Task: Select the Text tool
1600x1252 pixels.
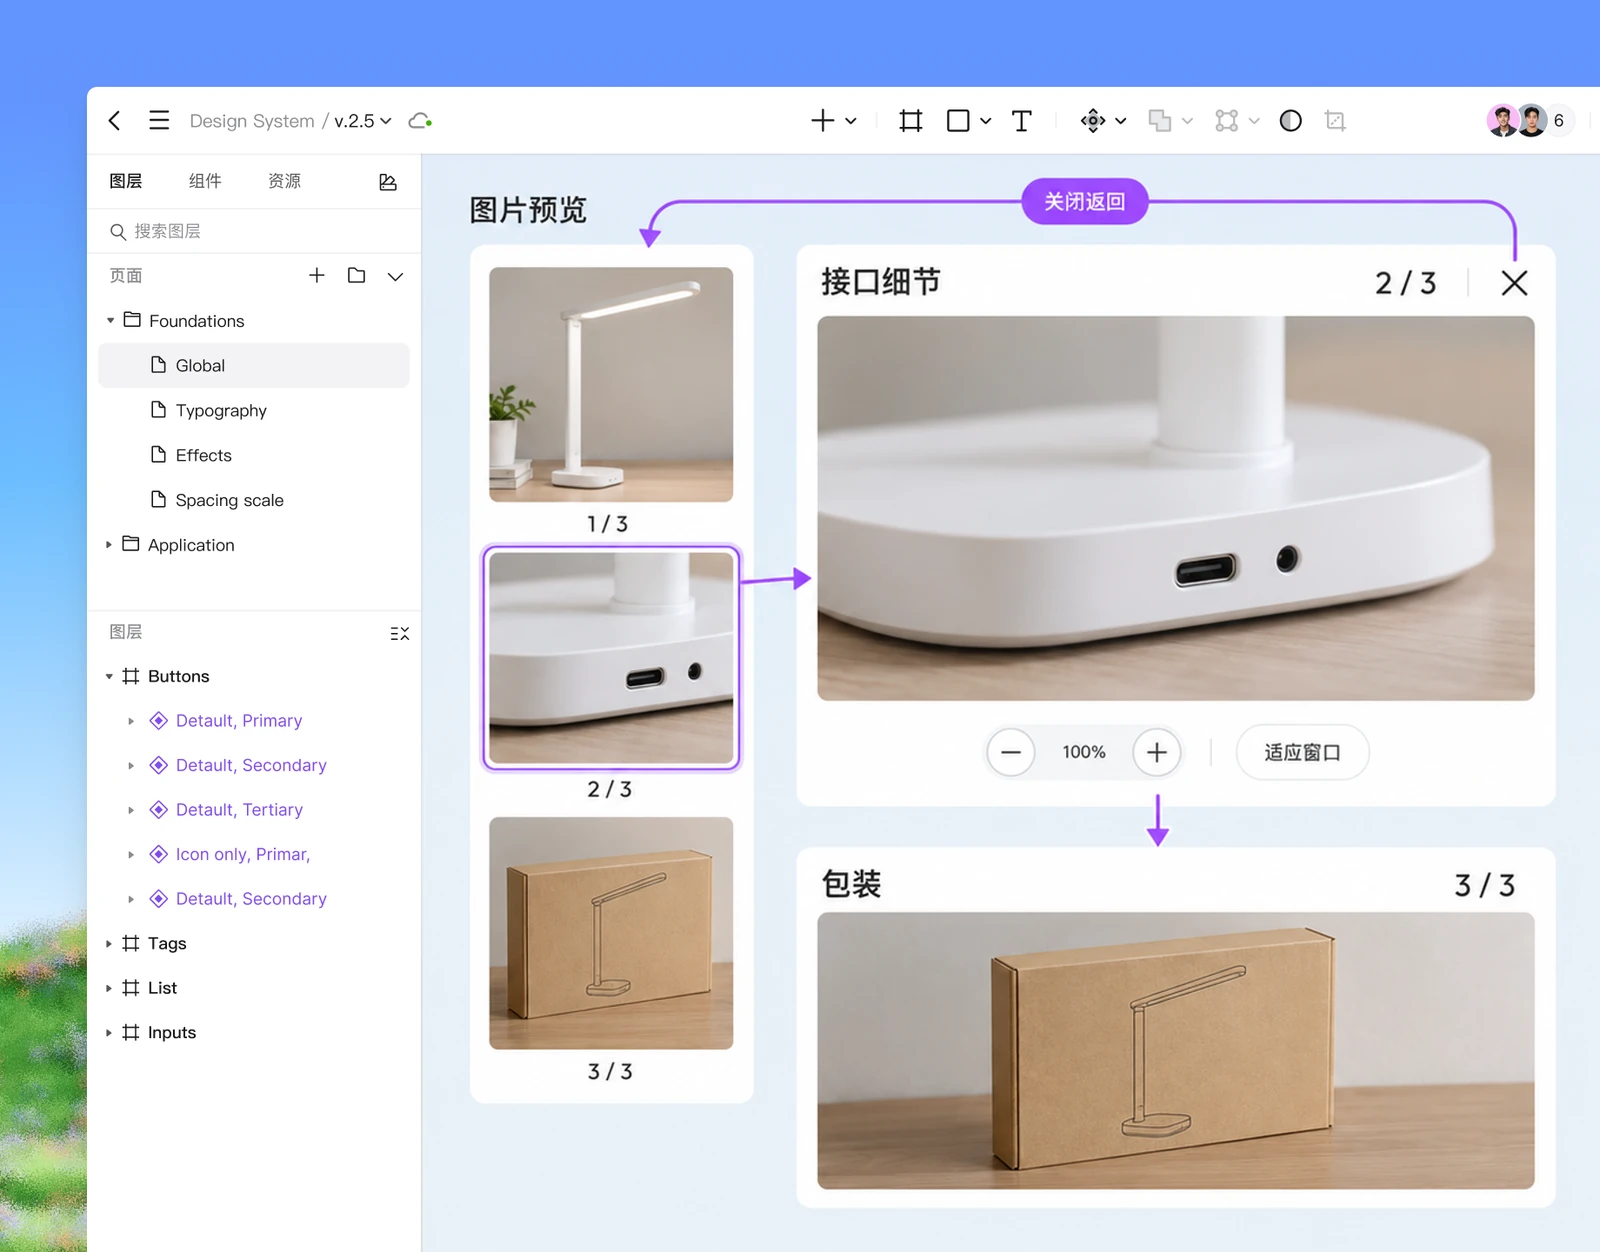Action: pos(1021,121)
